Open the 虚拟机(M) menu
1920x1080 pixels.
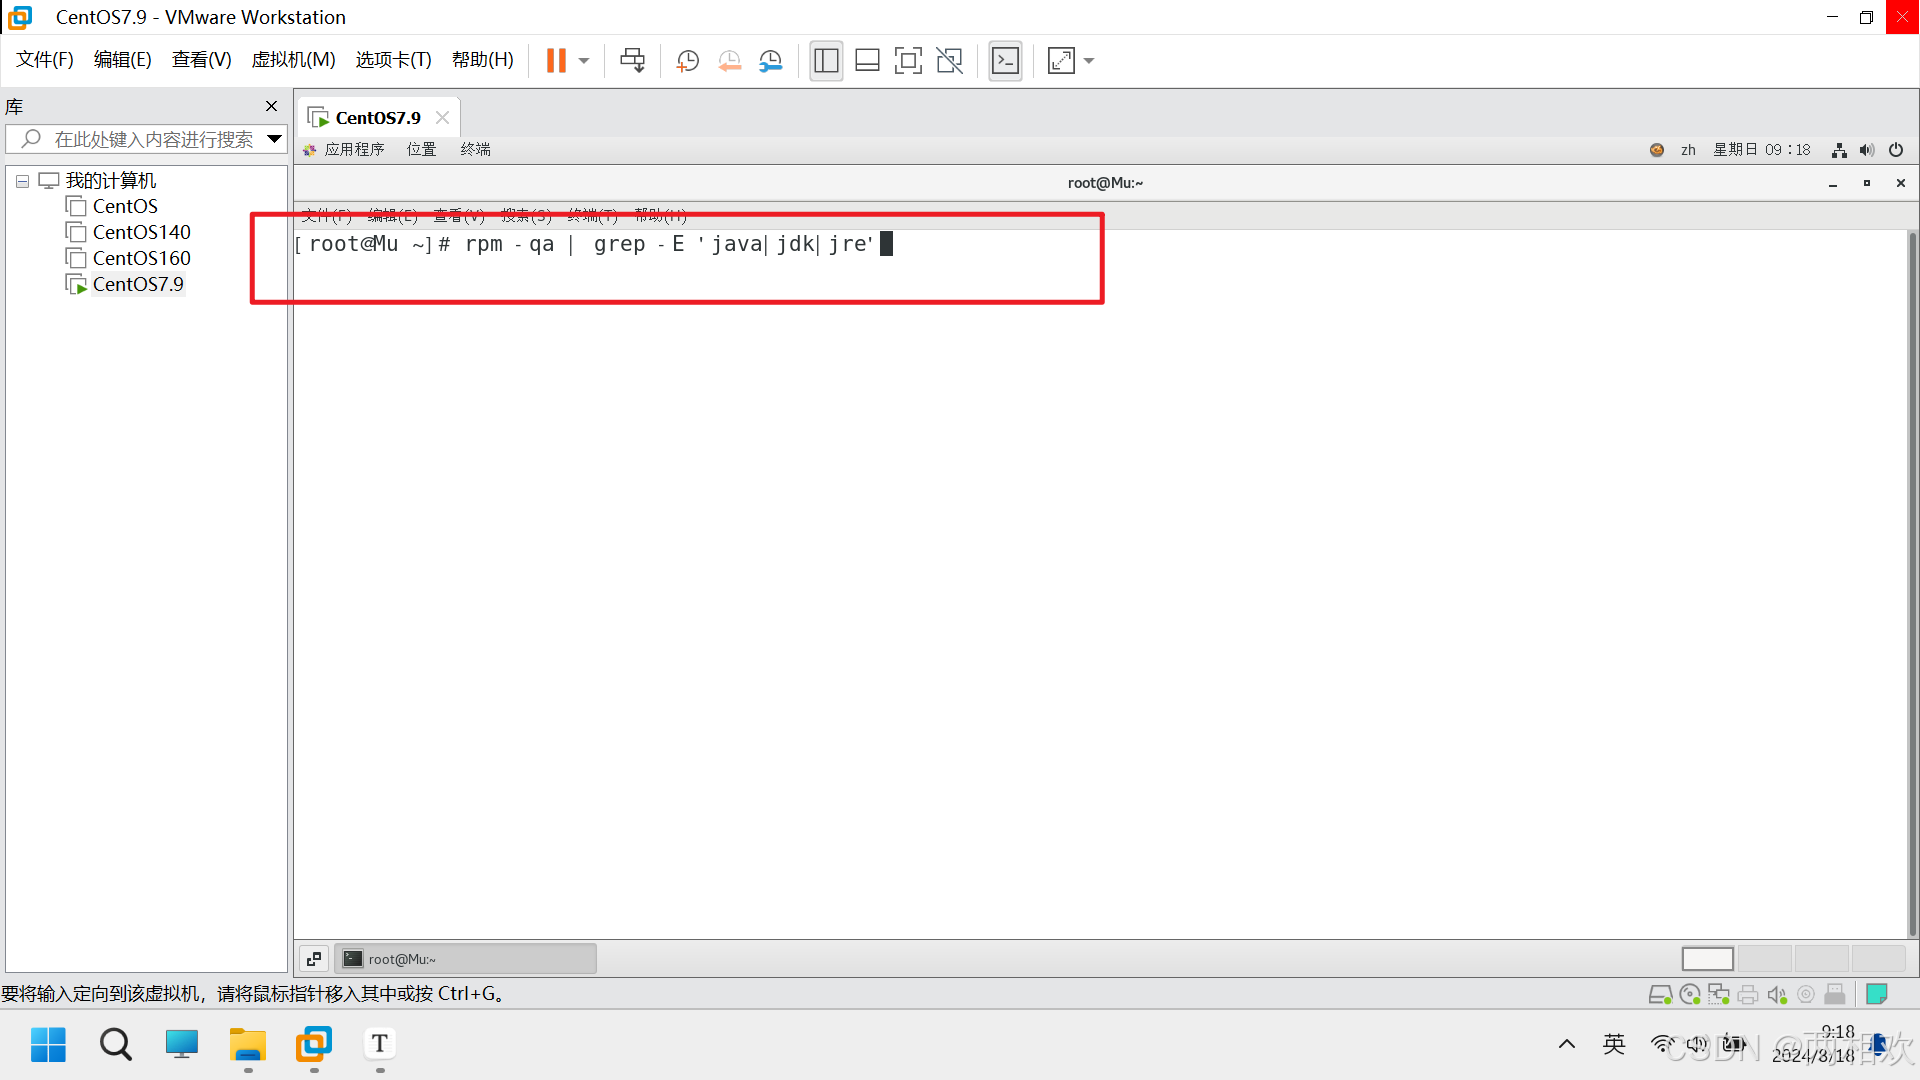point(293,60)
